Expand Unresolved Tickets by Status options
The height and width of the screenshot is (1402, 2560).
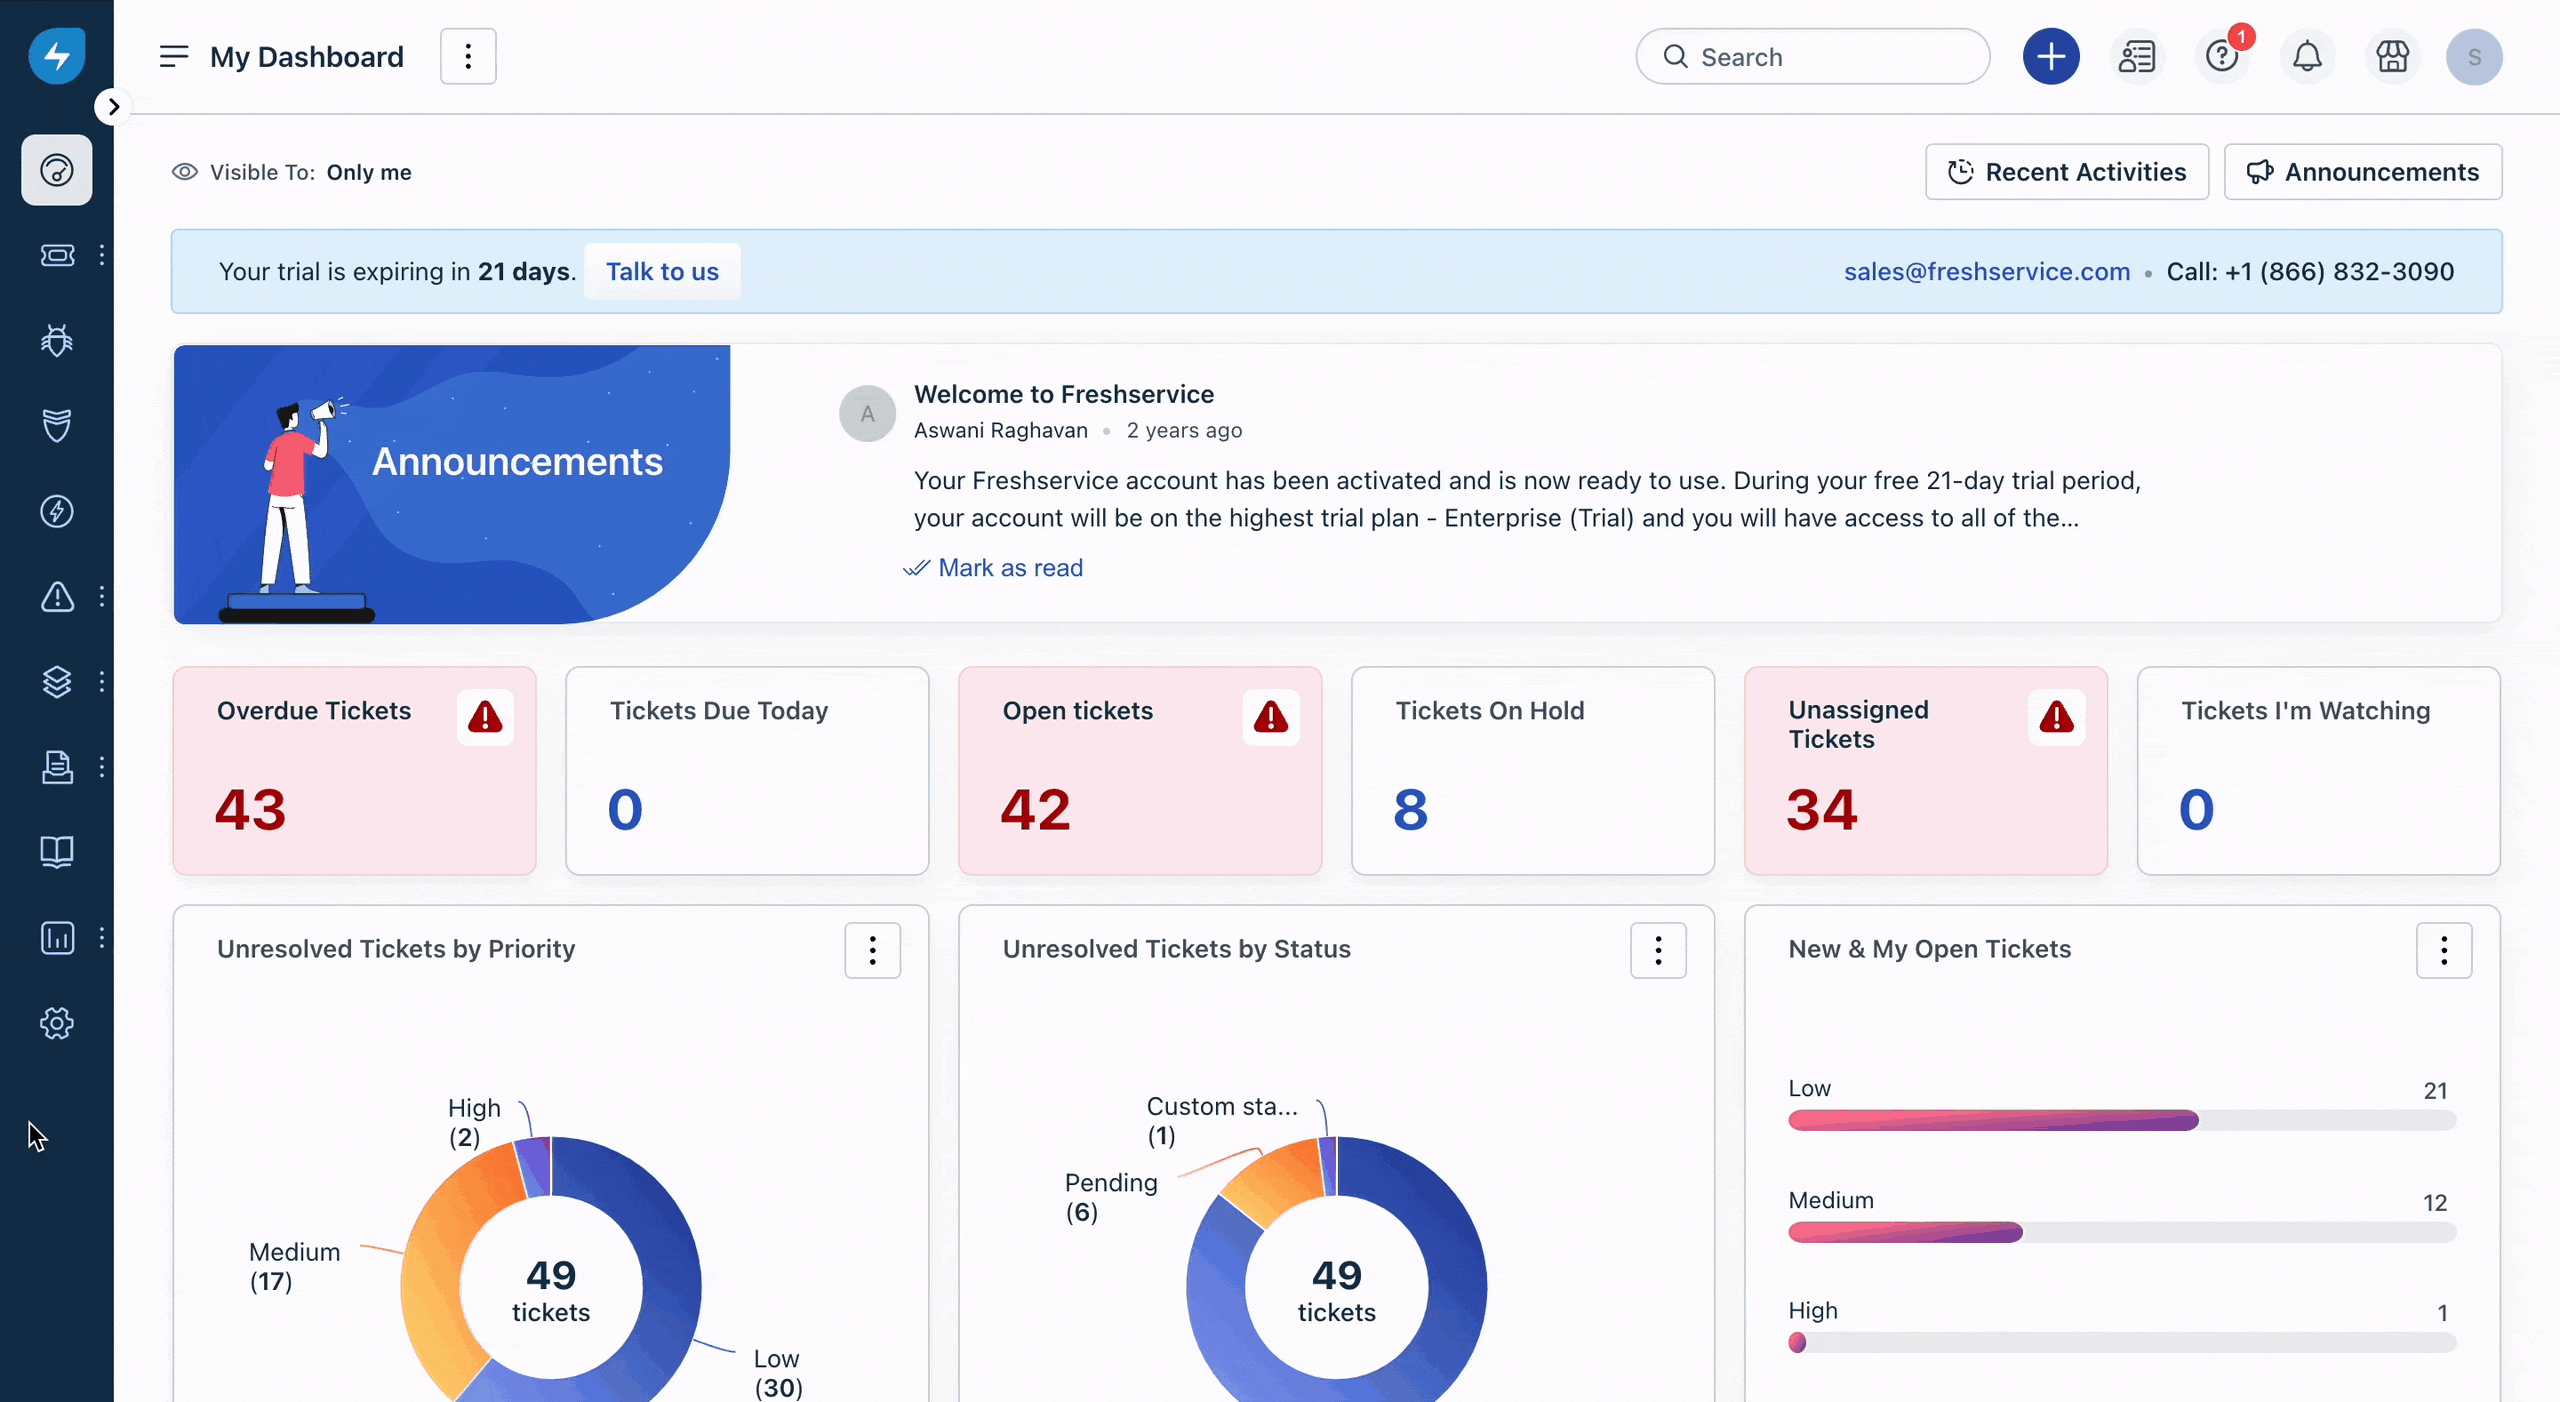pos(1657,950)
